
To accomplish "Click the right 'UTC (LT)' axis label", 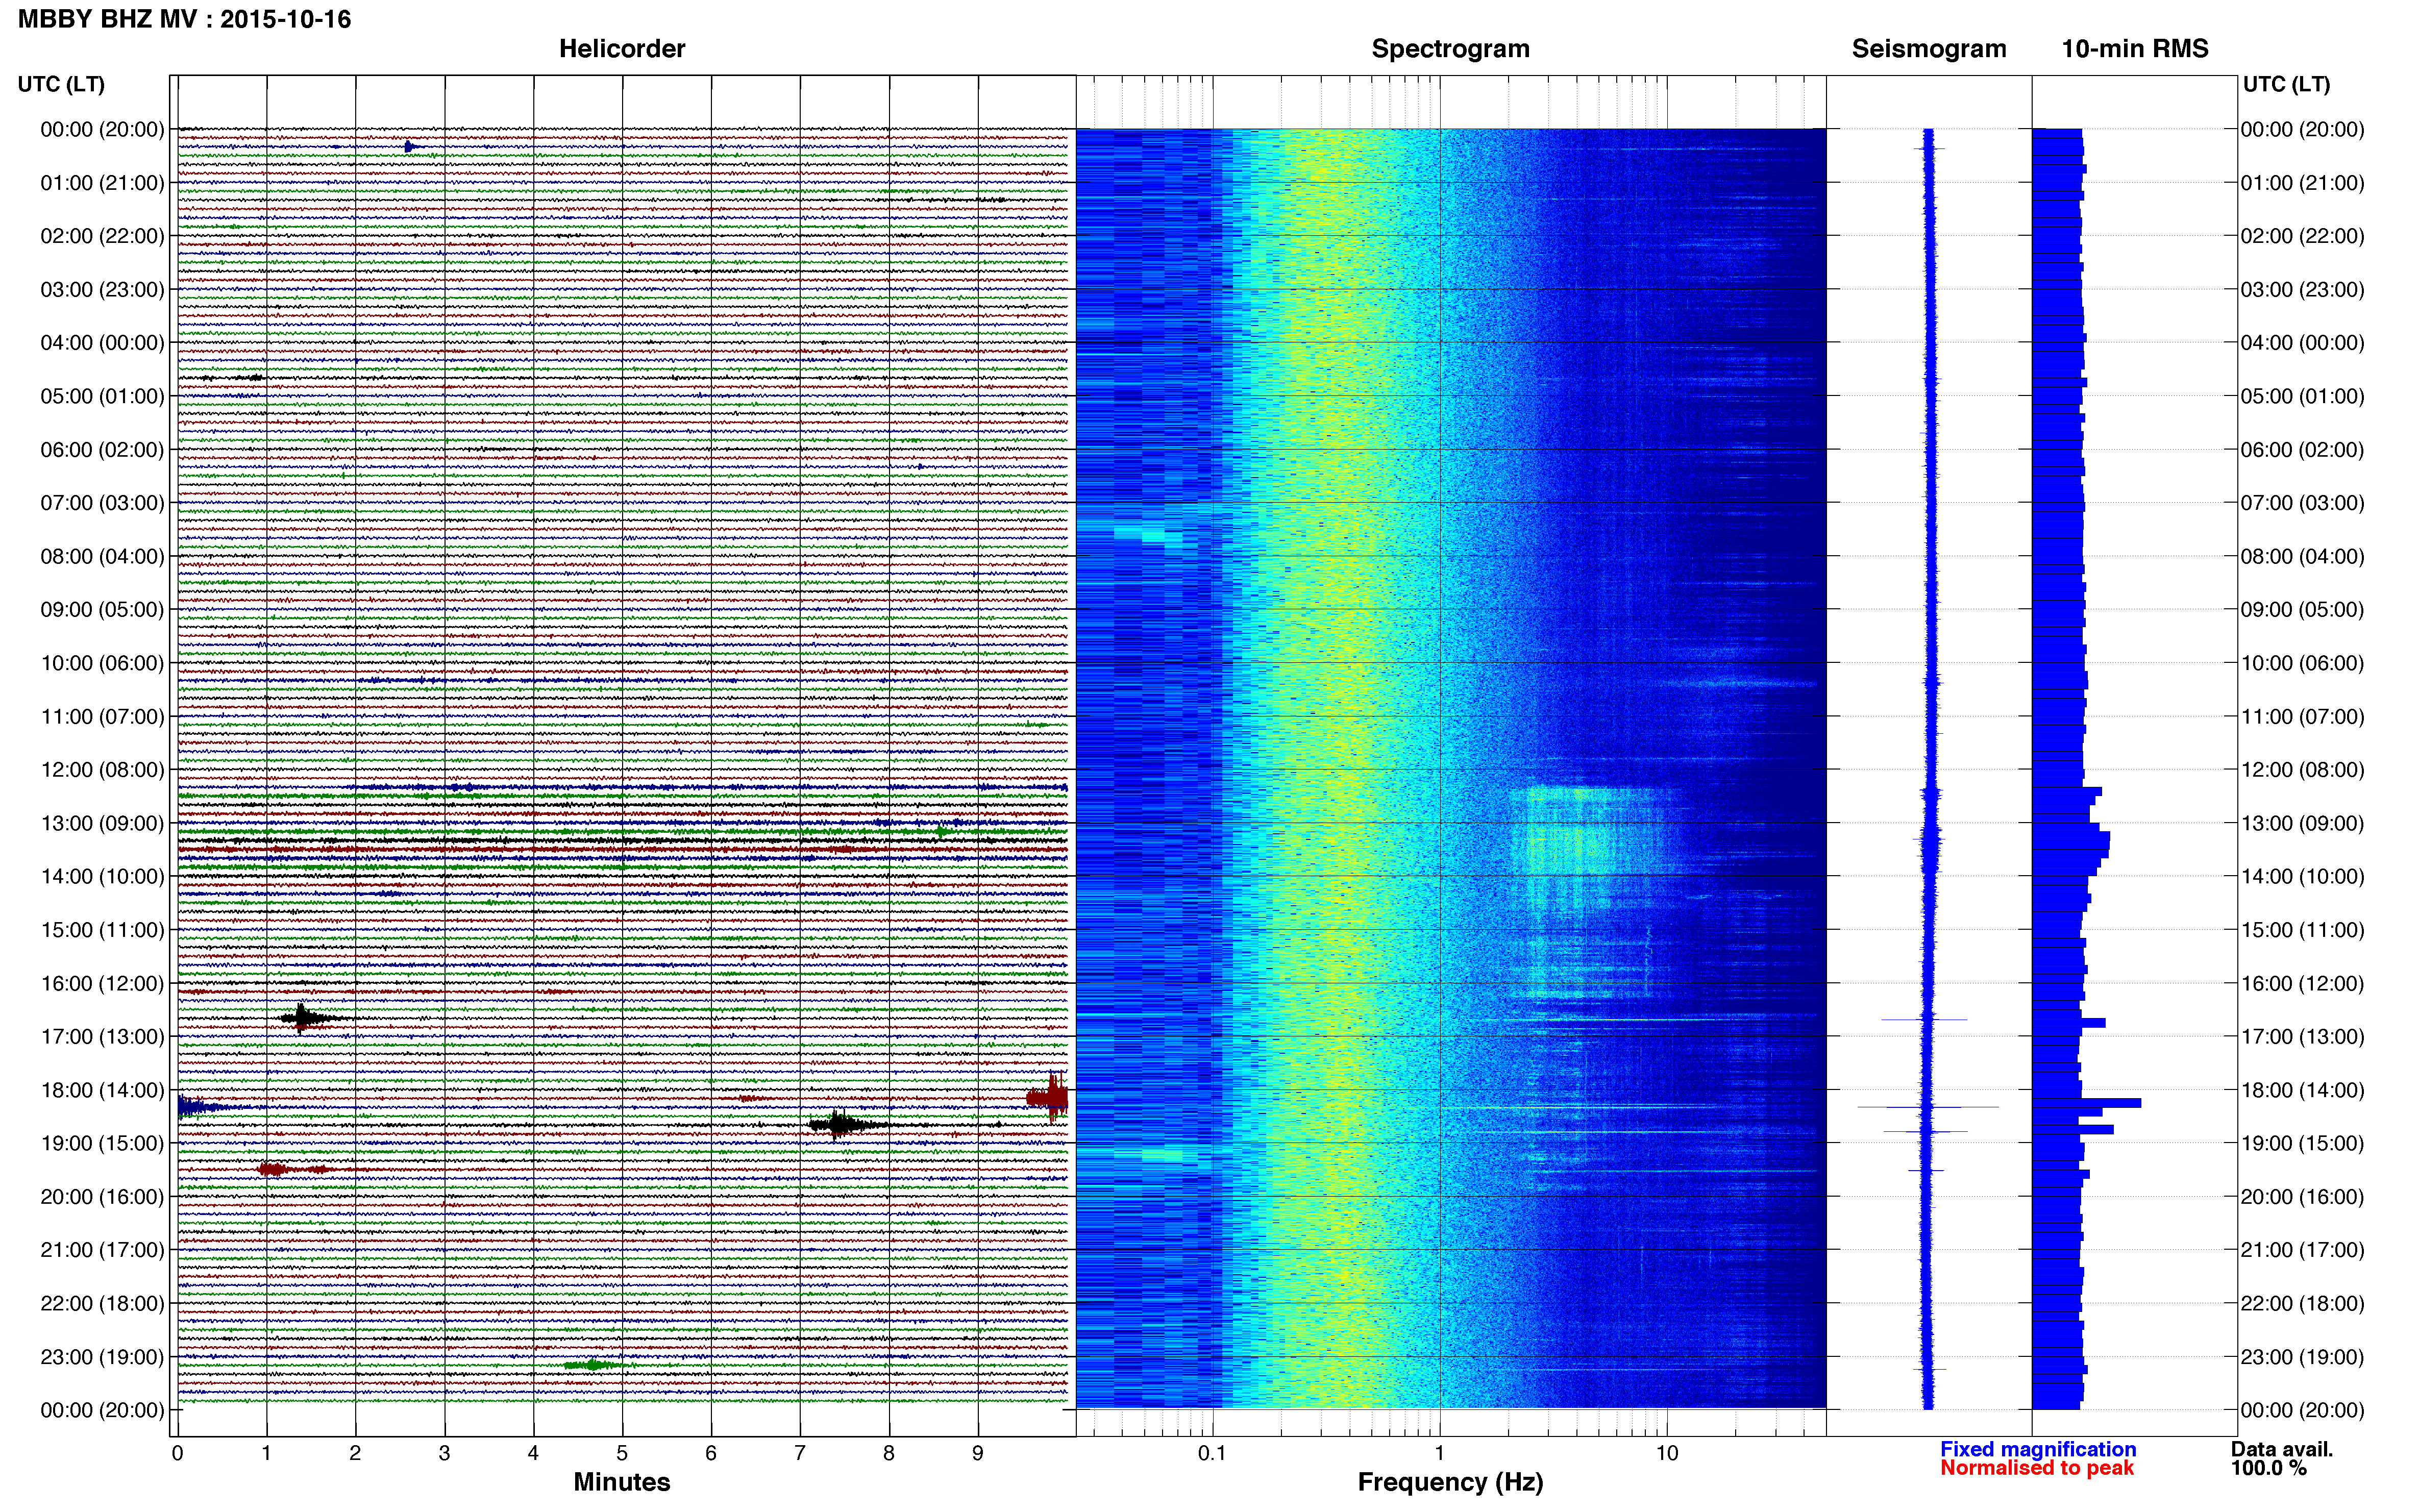I will pos(2286,84).
